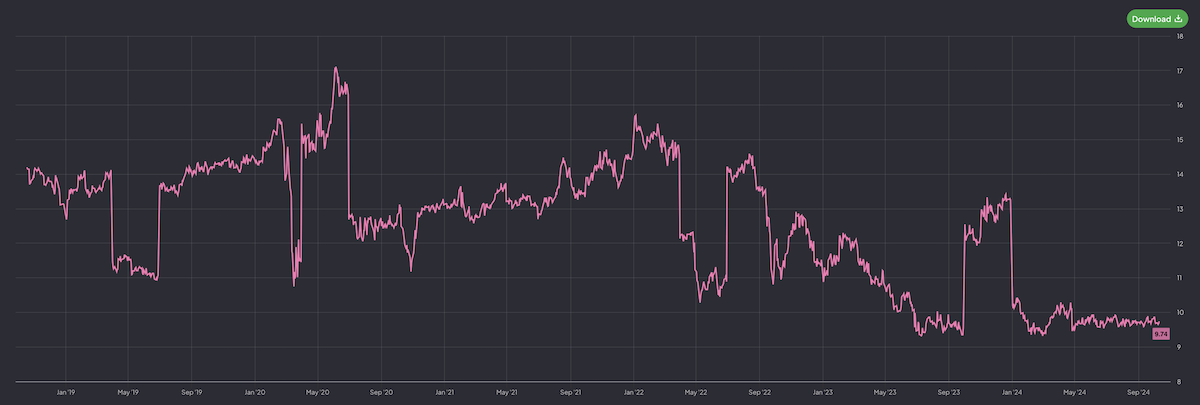The width and height of the screenshot is (1200, 405).
Task: Click the download arrow icon
Action: tap(1178, 18)
